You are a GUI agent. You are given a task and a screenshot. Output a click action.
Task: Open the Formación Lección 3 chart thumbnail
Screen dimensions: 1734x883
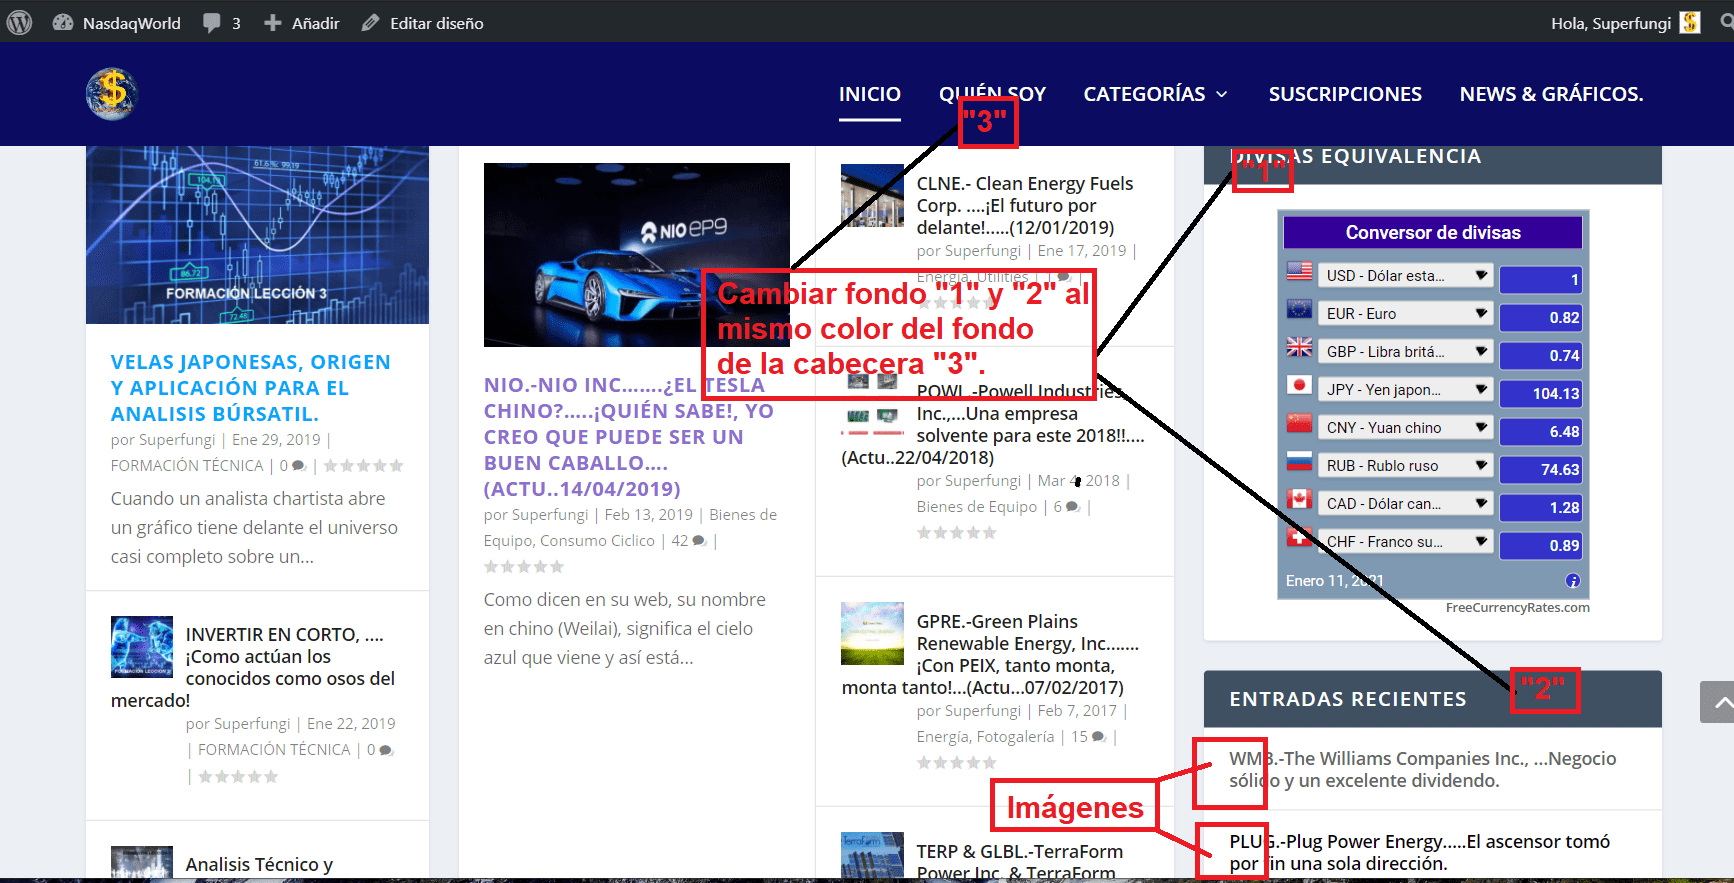tap(257, 235)
